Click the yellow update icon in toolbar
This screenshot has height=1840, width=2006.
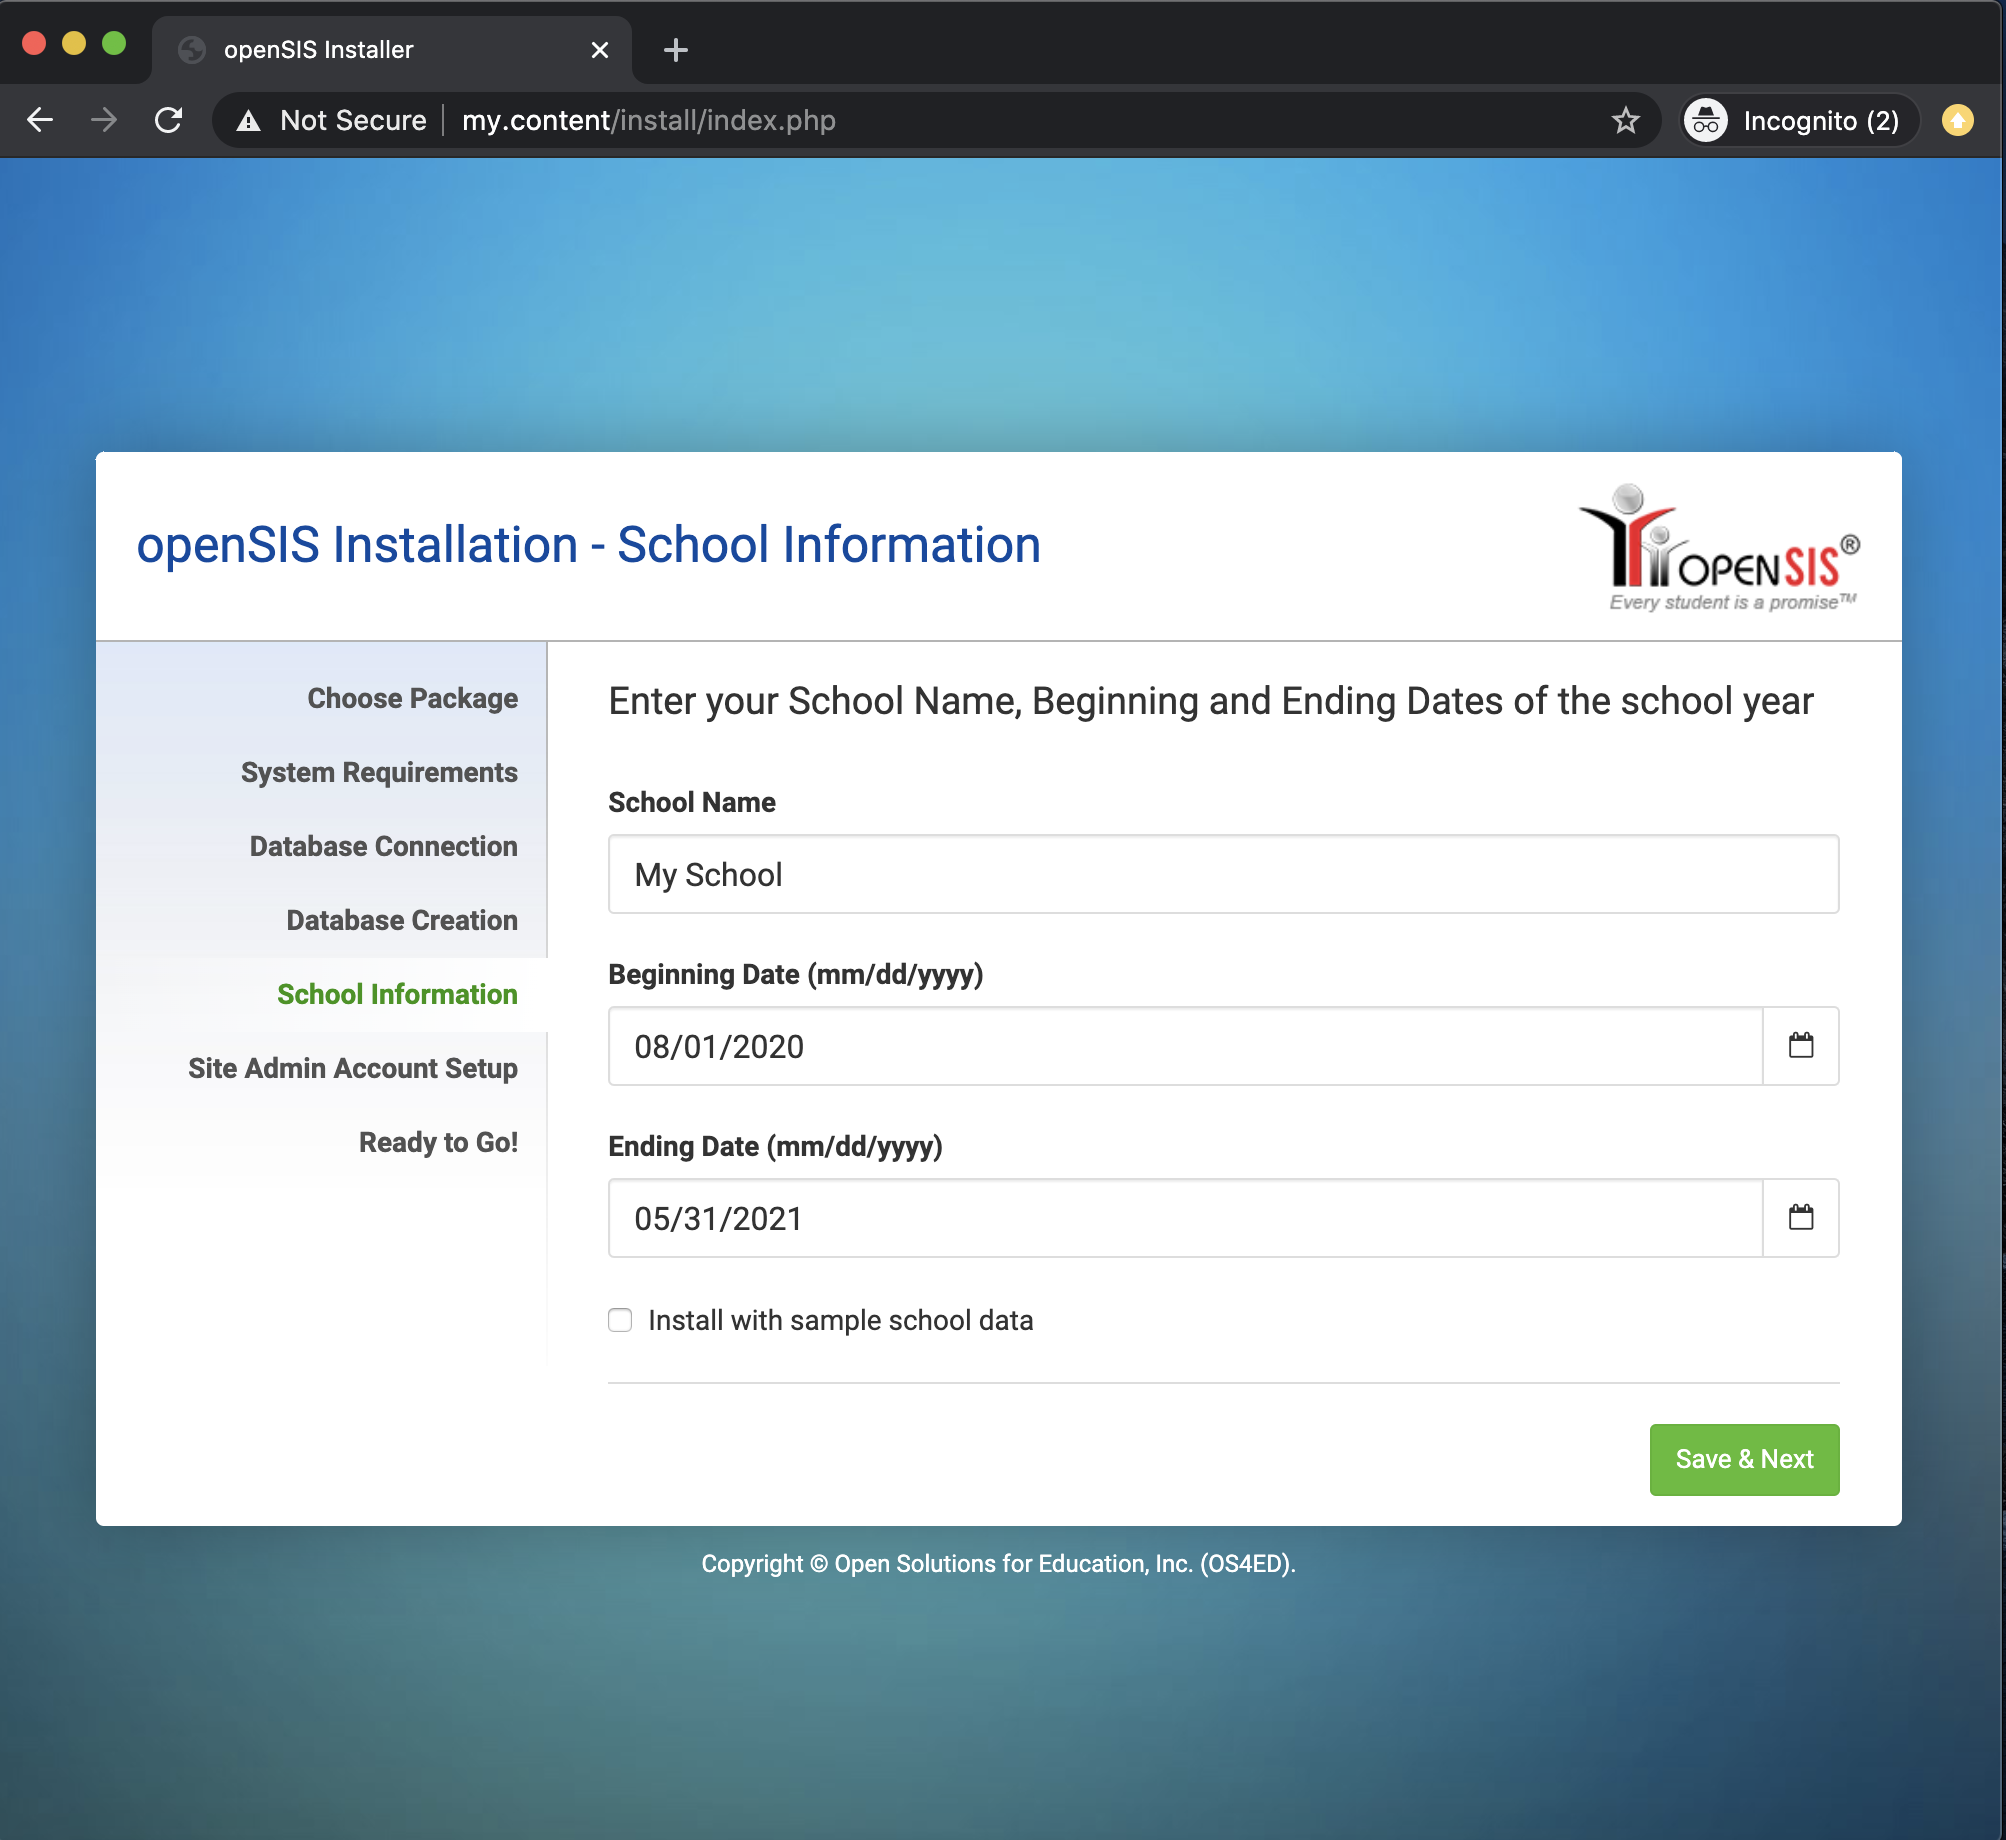click(1957, 120)
